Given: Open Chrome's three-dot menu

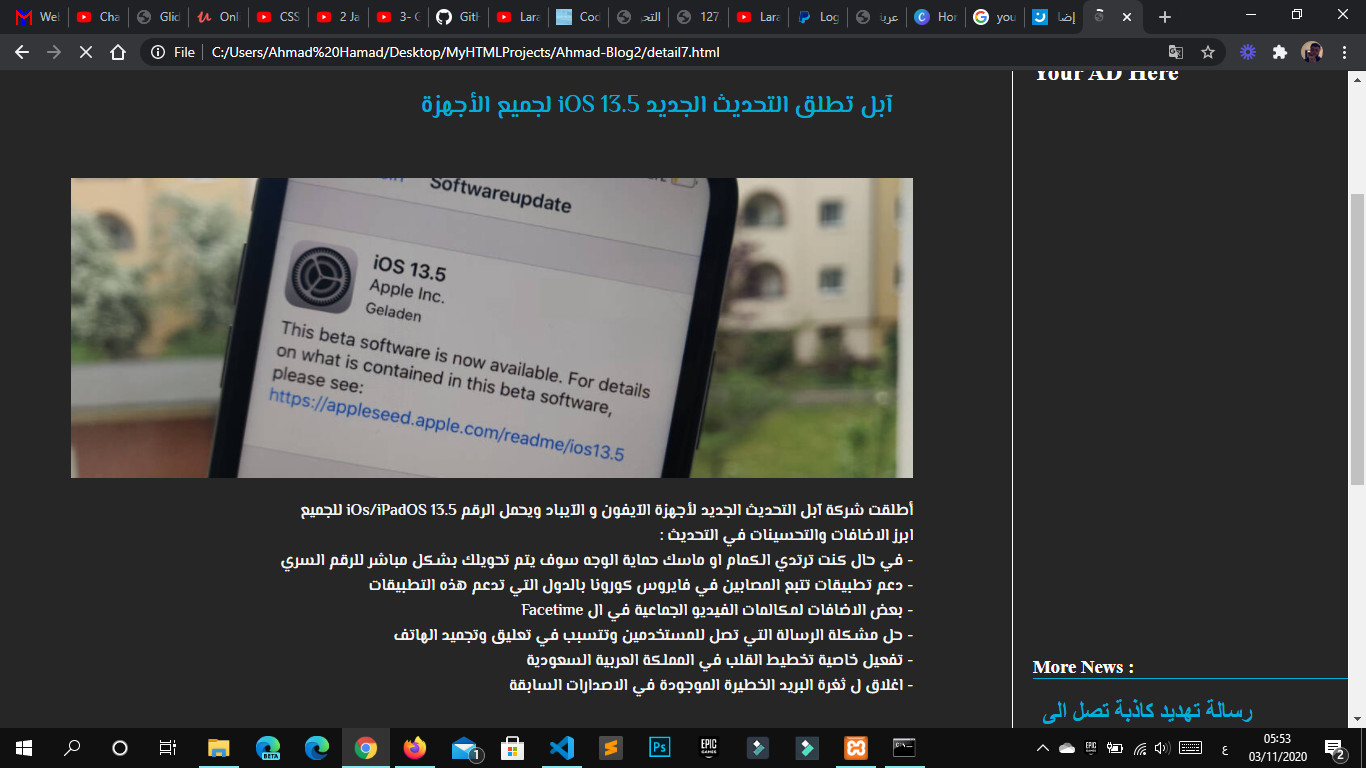Looking at the screenshot, I should tap(1345, 52).
